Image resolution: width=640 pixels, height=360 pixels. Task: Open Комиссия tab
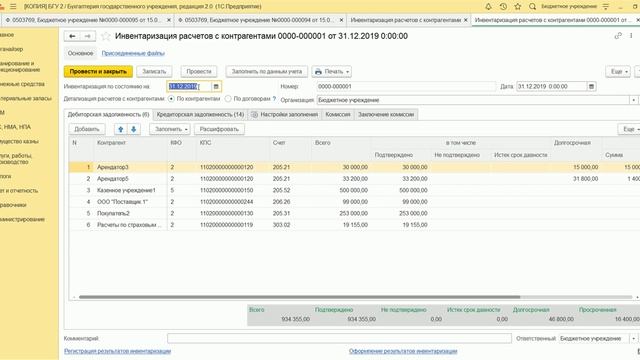338,115
